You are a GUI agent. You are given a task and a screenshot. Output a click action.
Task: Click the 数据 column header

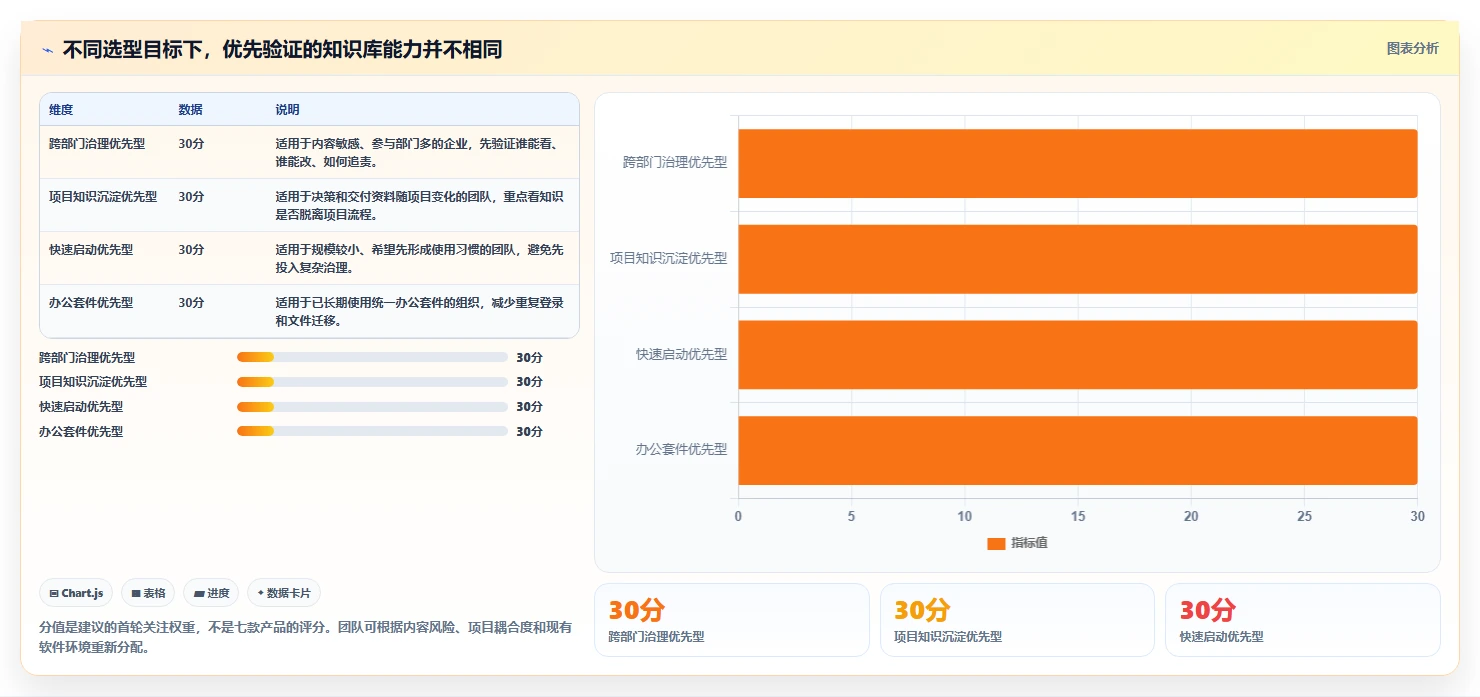191,110
